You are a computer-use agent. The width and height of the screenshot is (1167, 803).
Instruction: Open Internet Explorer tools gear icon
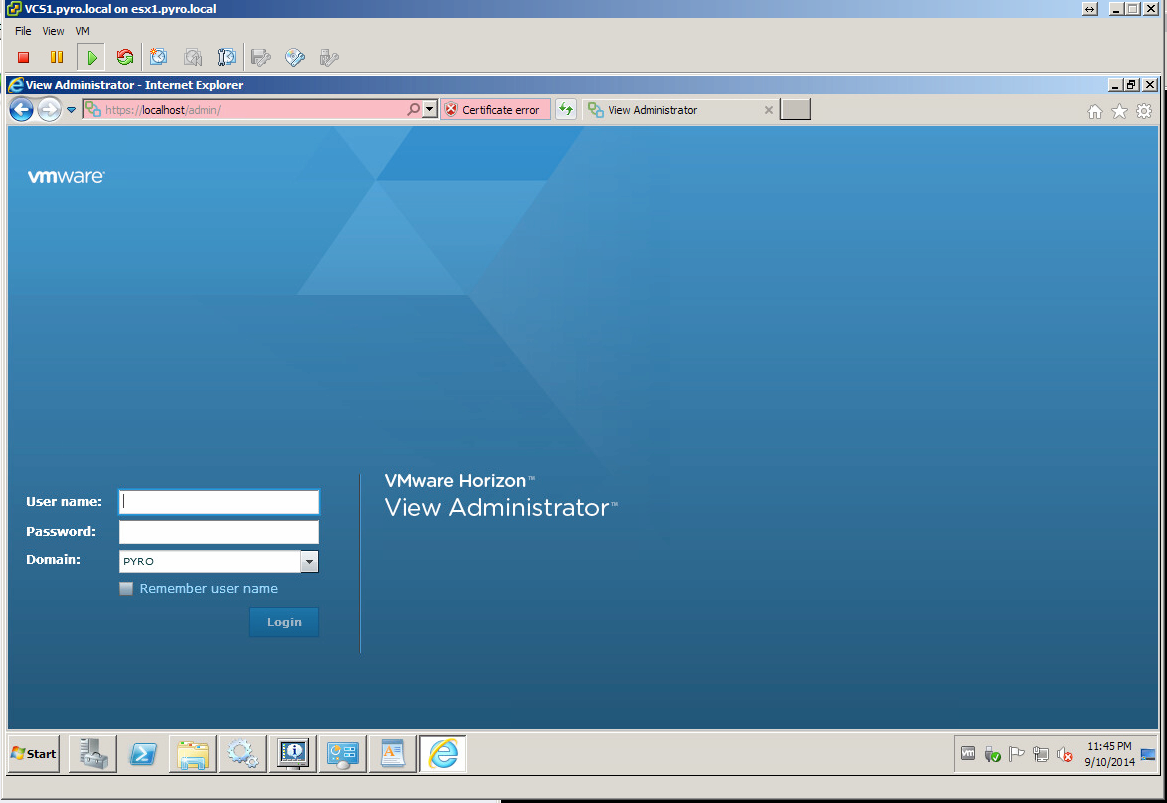click(x=1145, y=111)
